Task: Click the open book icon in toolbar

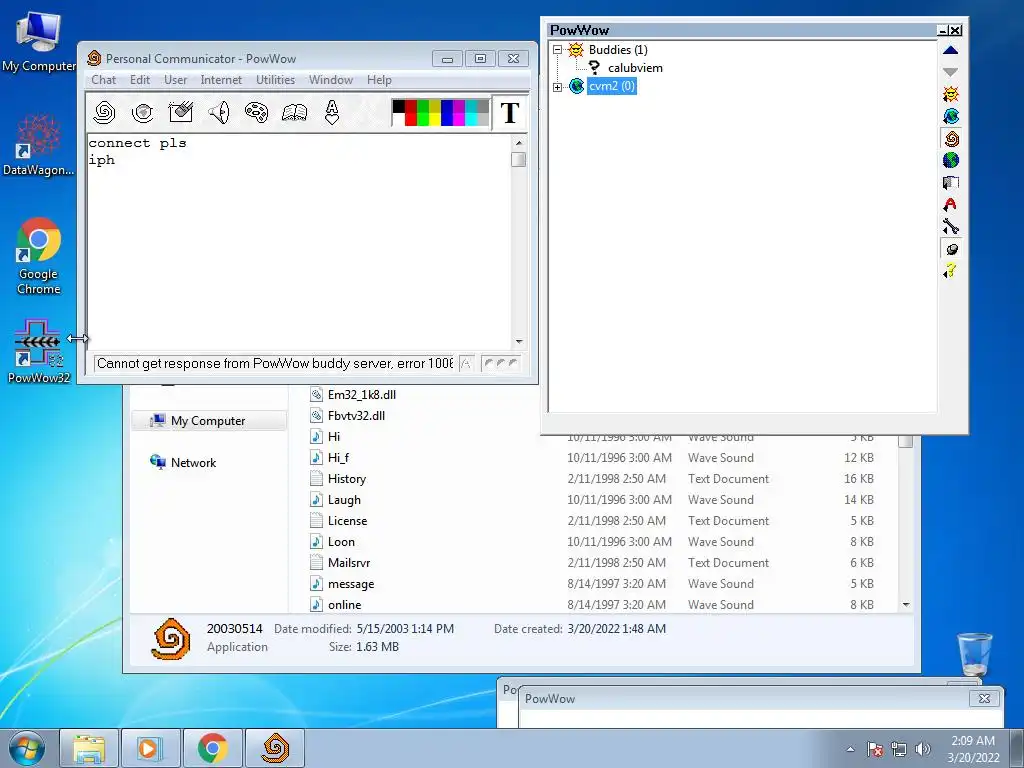Action: (x=294, y=112)
